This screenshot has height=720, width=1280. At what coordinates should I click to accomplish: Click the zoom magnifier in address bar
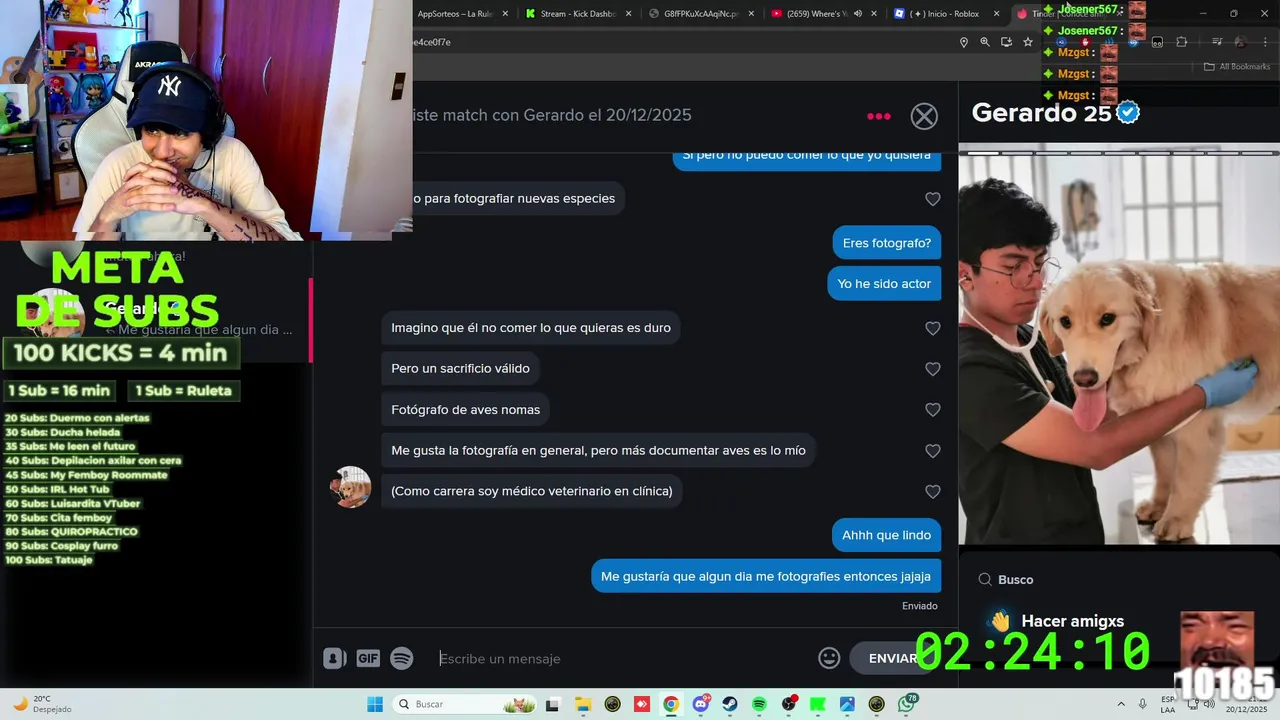tap(985, 42)
